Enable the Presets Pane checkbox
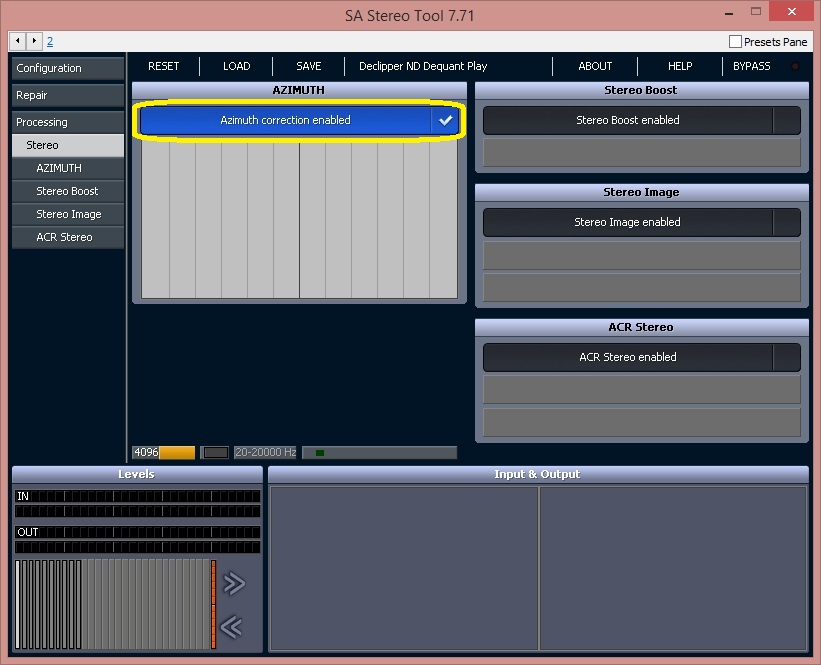The width and height of the screenshot is (821, 665). (735, 41)
